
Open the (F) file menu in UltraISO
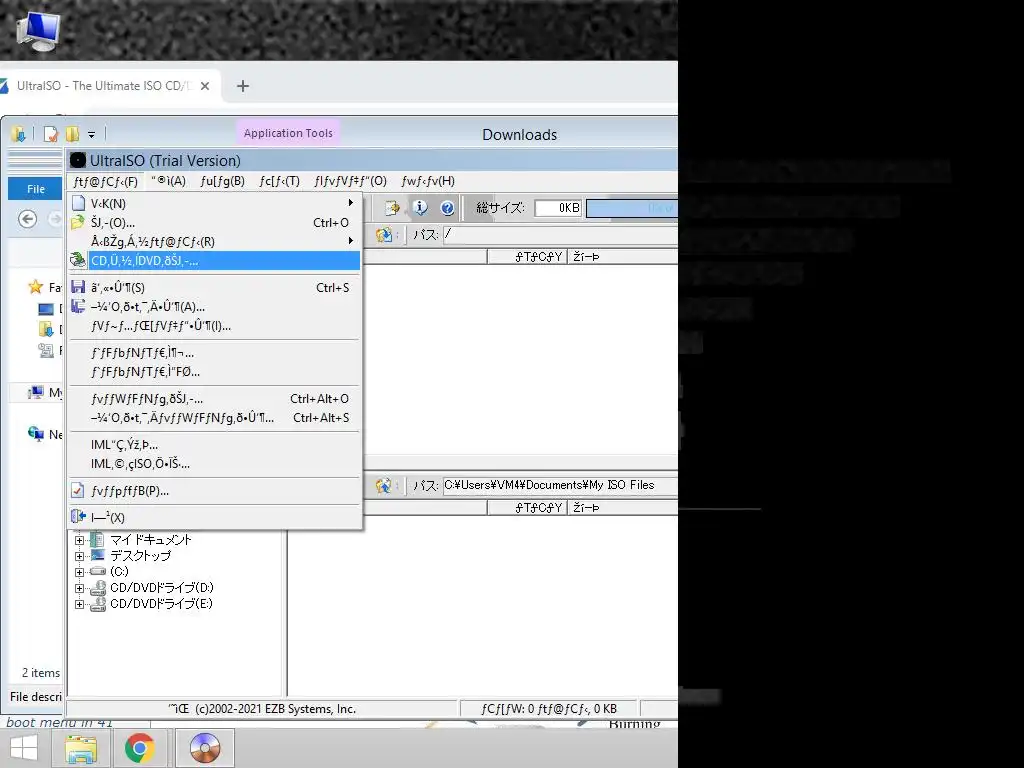[105, 181]
